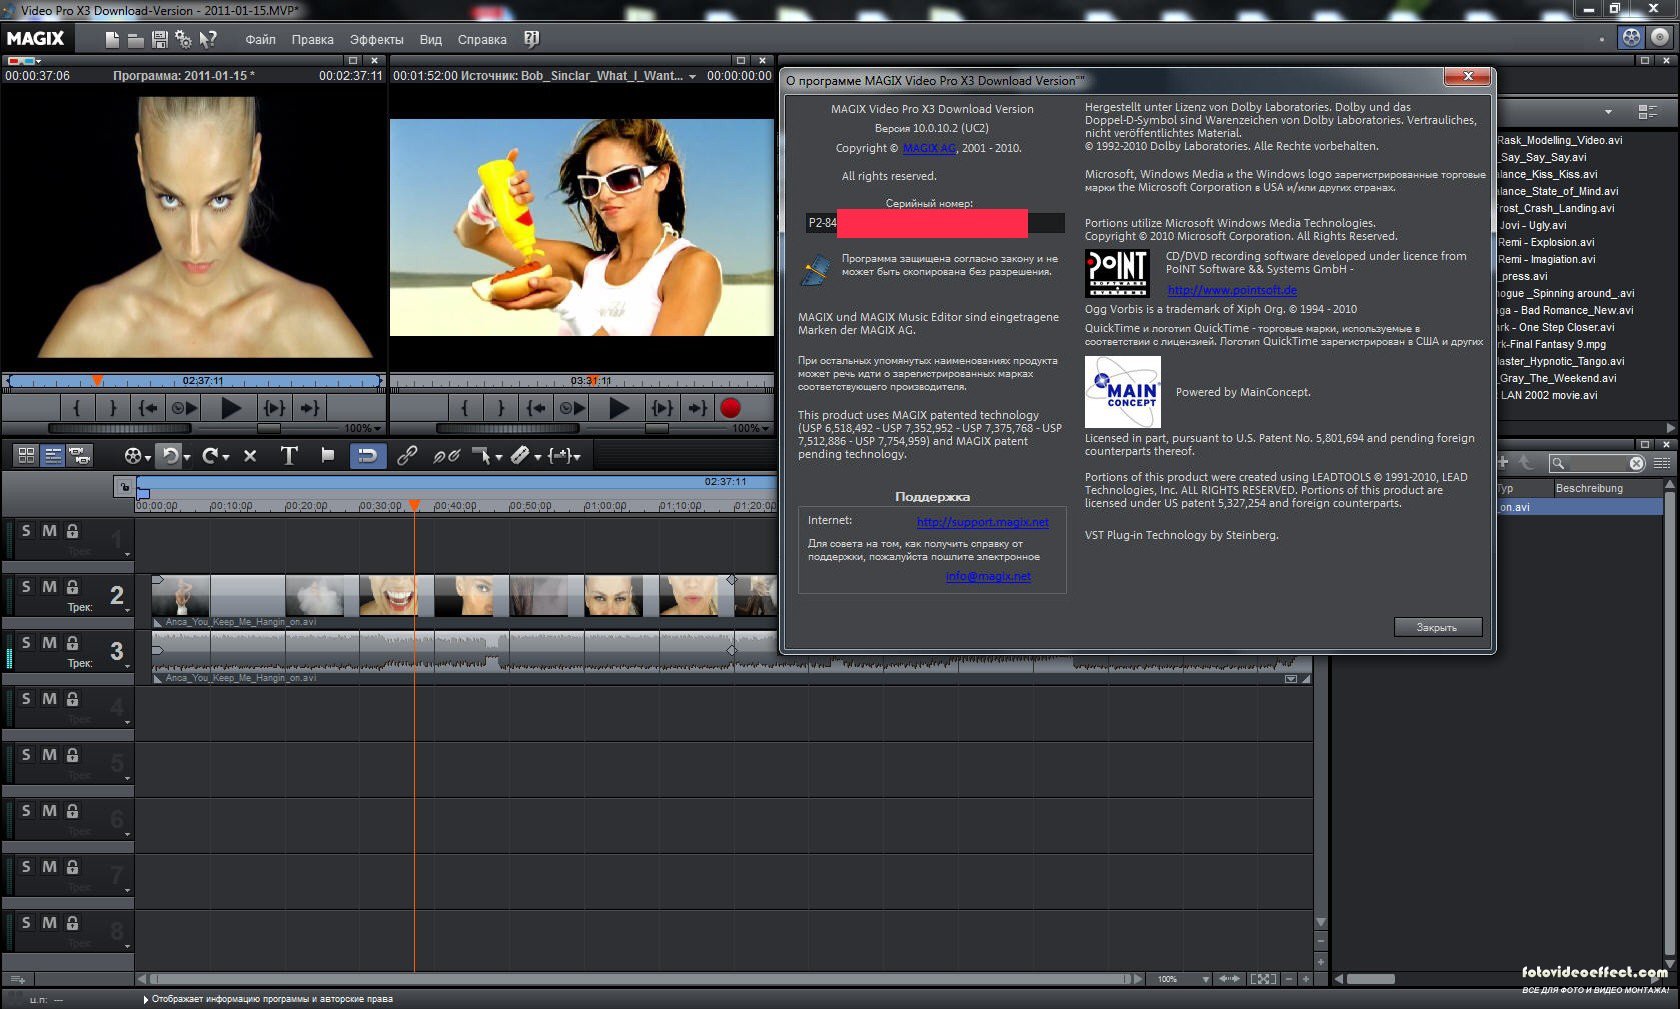The image size is (1680, 1009).
Task: Solo track 3
Action: 26,643
